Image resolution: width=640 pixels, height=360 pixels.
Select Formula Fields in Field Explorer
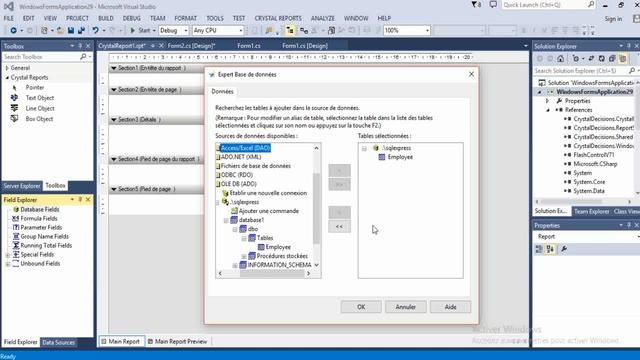(x=39, y=218)
